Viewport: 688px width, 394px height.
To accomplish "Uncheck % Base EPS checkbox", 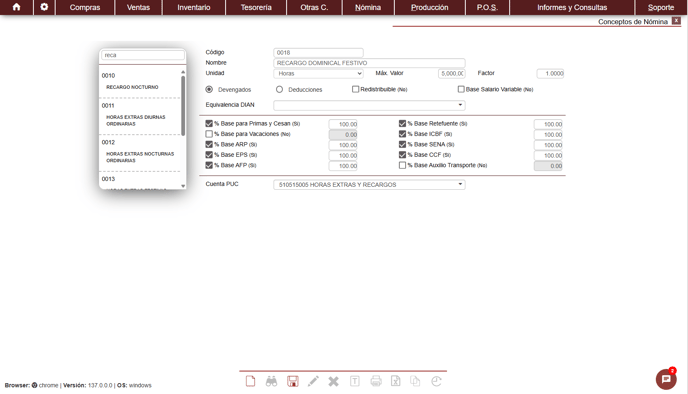I will 209,155.
